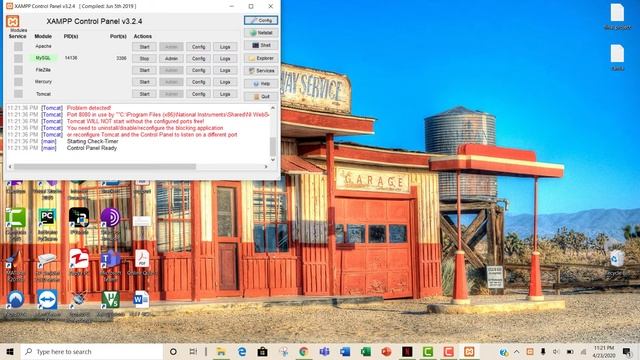Screen dimensions: 640x360
Task: Open Netstat in XAMPP
Action: coord(261,33)
